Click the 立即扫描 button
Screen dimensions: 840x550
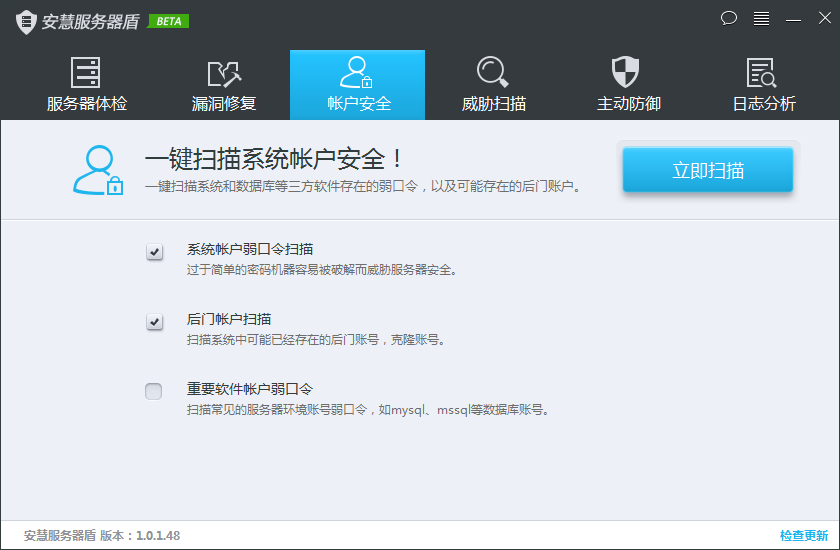pyautogui.click(x=708, y=170)
